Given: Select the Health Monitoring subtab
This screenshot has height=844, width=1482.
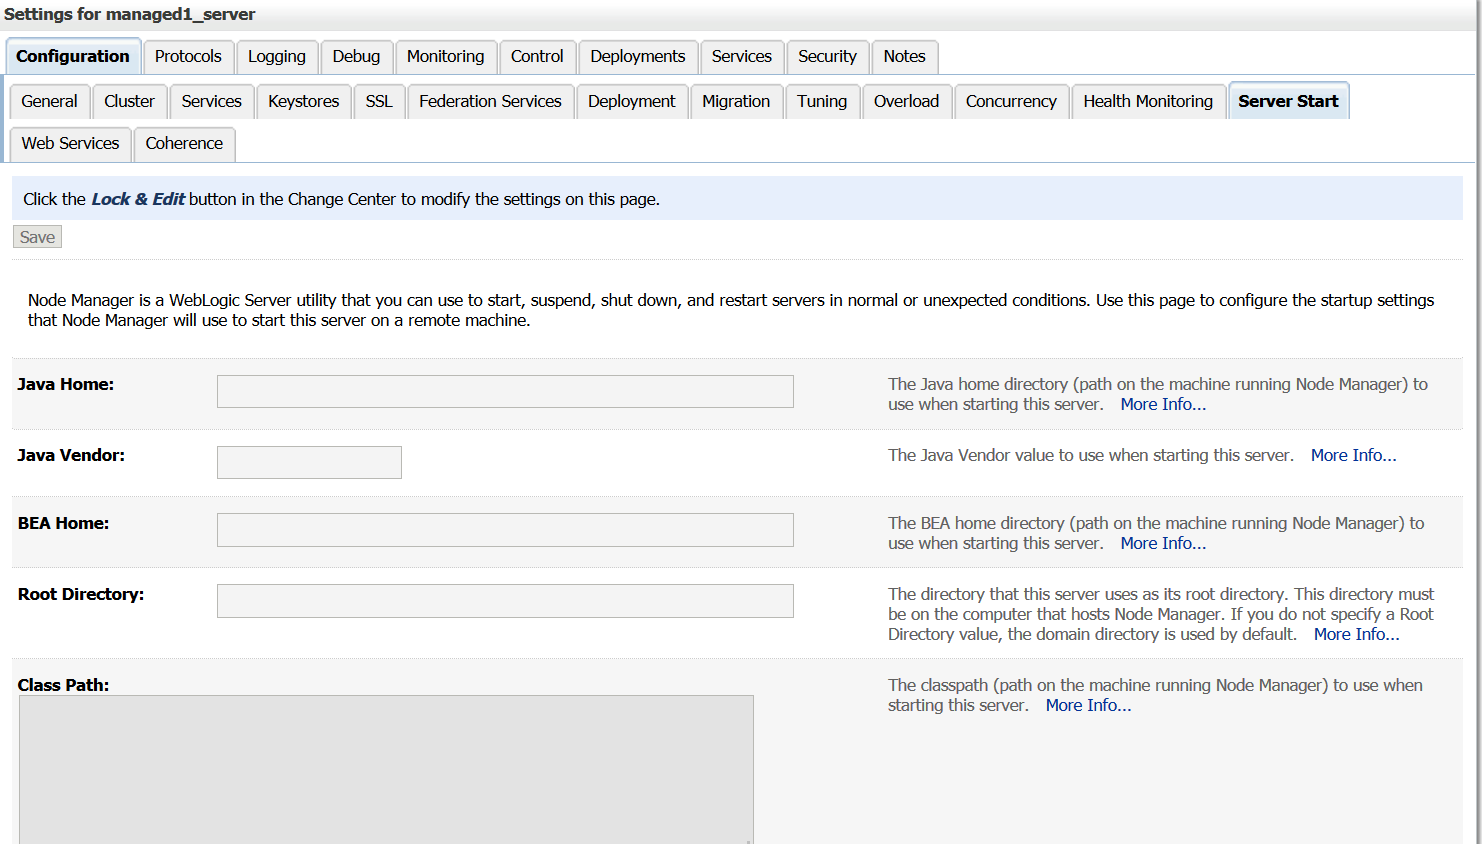Looking at the screenshot, I should point(1148,102).
